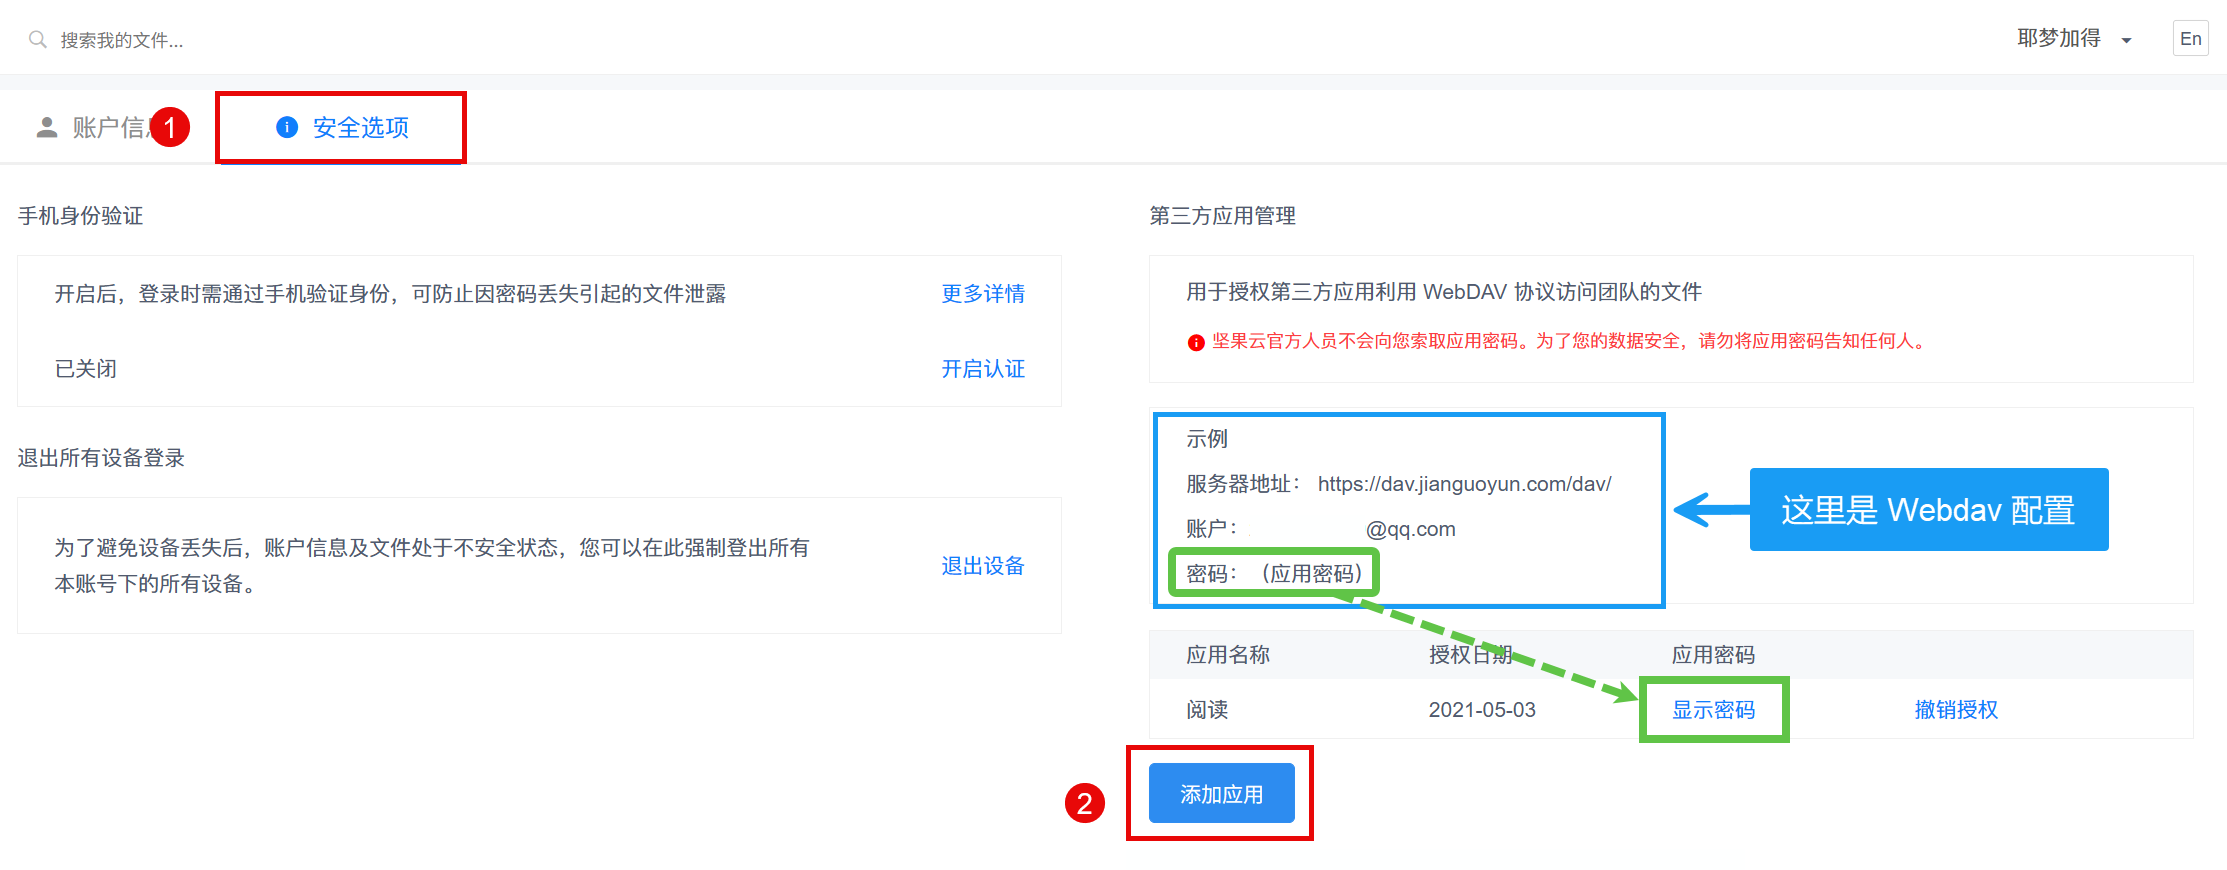Click 退出设备 to log out all devices
Viewport: 2227px width, 870px height.
(982, 566)
